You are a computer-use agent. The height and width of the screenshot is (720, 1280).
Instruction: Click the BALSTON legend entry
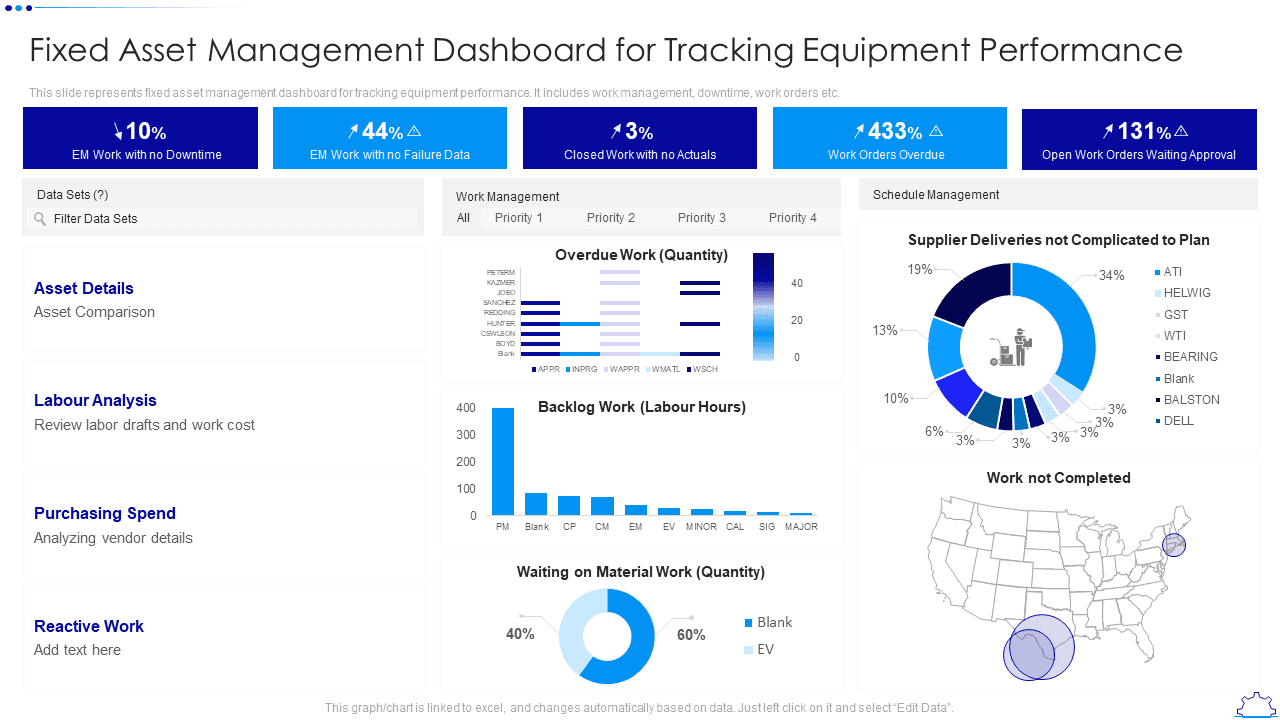tap(1187, 400)
